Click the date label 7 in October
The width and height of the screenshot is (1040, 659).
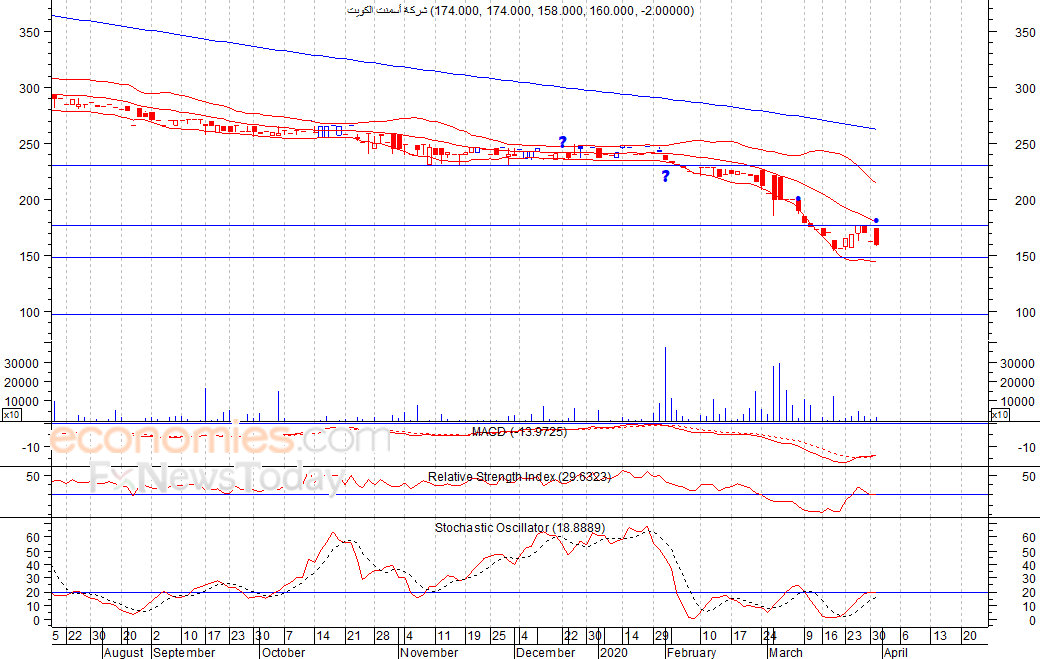click(289, 636)
